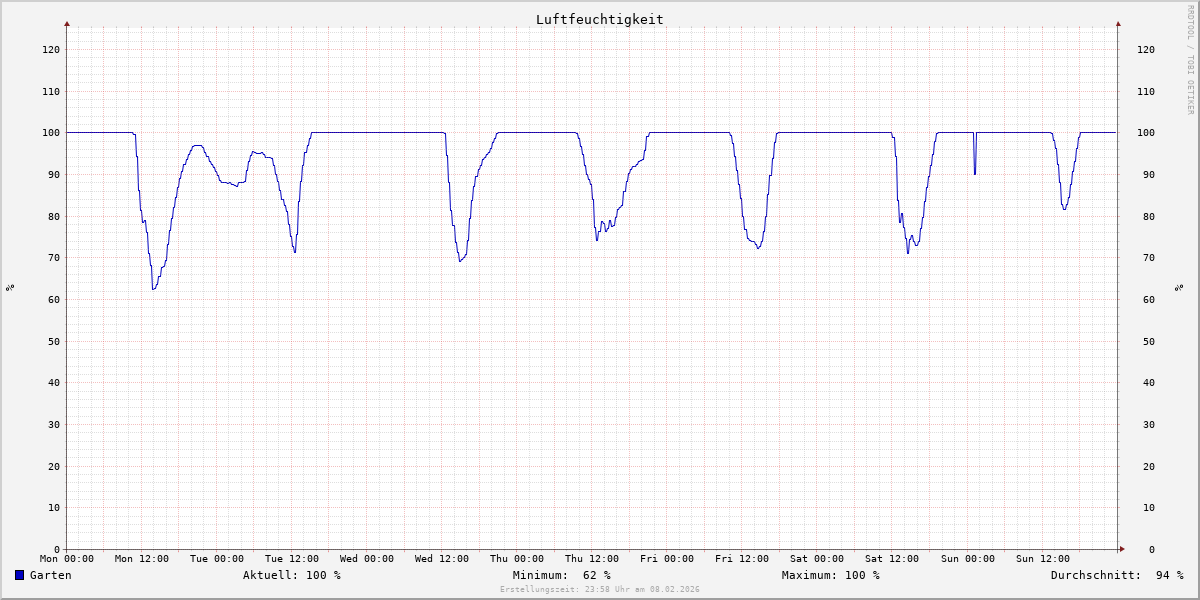Click the Minimum: 62 % statistic
The height and width of the screenshot is (600, 1200).
pos(561,575)
